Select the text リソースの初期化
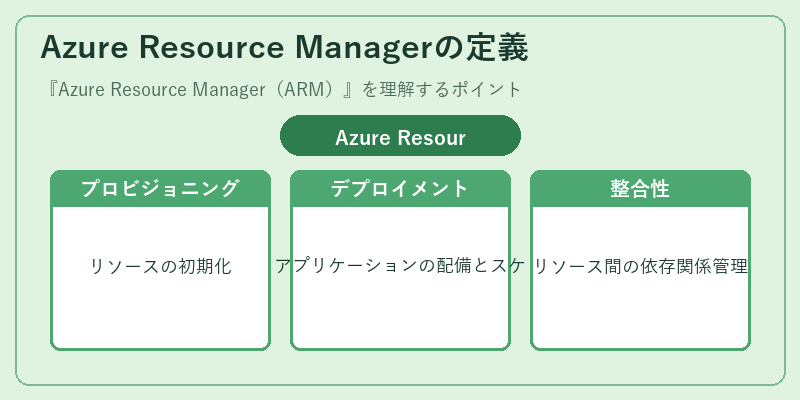 click(160, 266)
